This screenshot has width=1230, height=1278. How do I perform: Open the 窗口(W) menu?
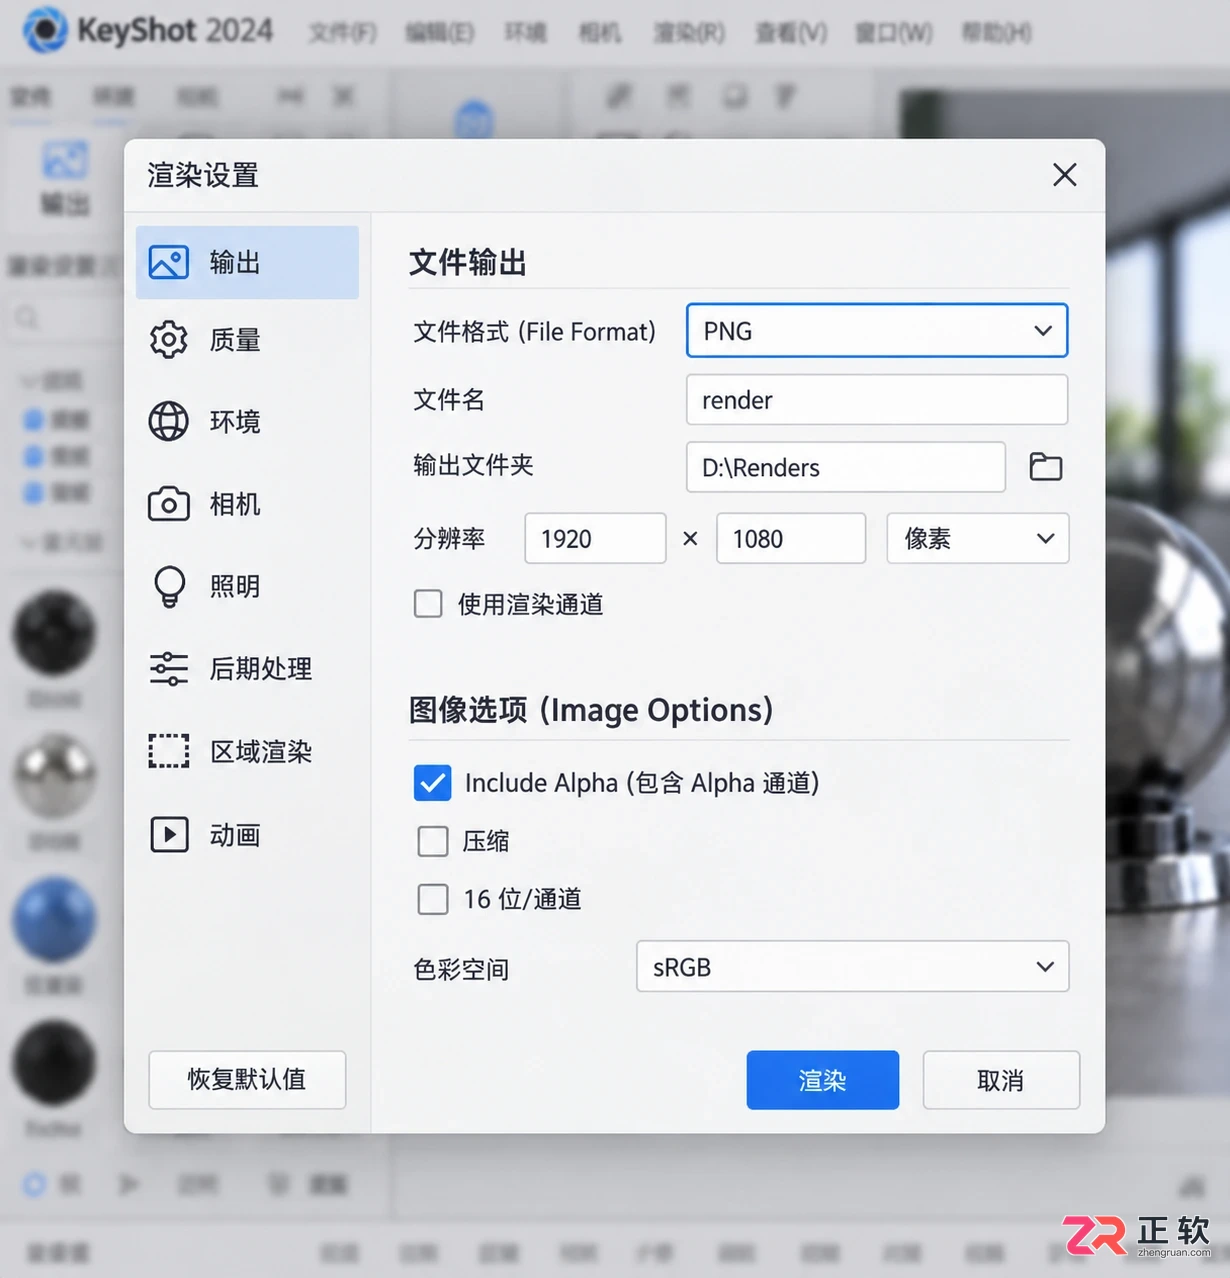coord(894,33)
